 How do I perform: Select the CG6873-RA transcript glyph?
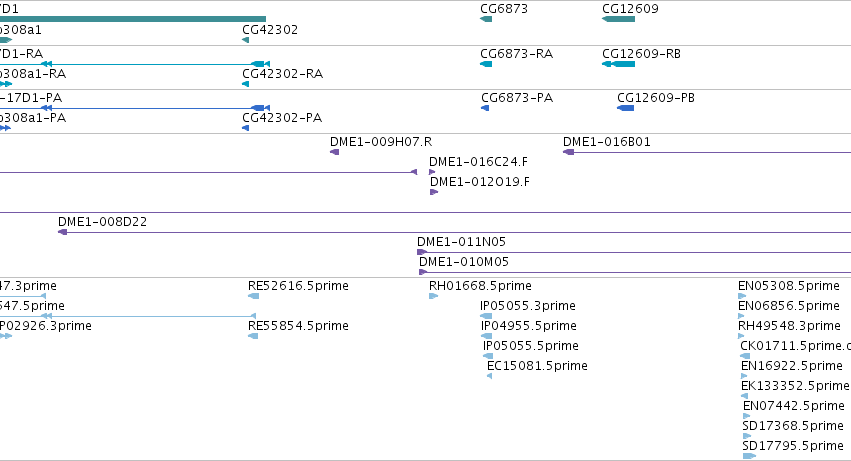point(486,64)
